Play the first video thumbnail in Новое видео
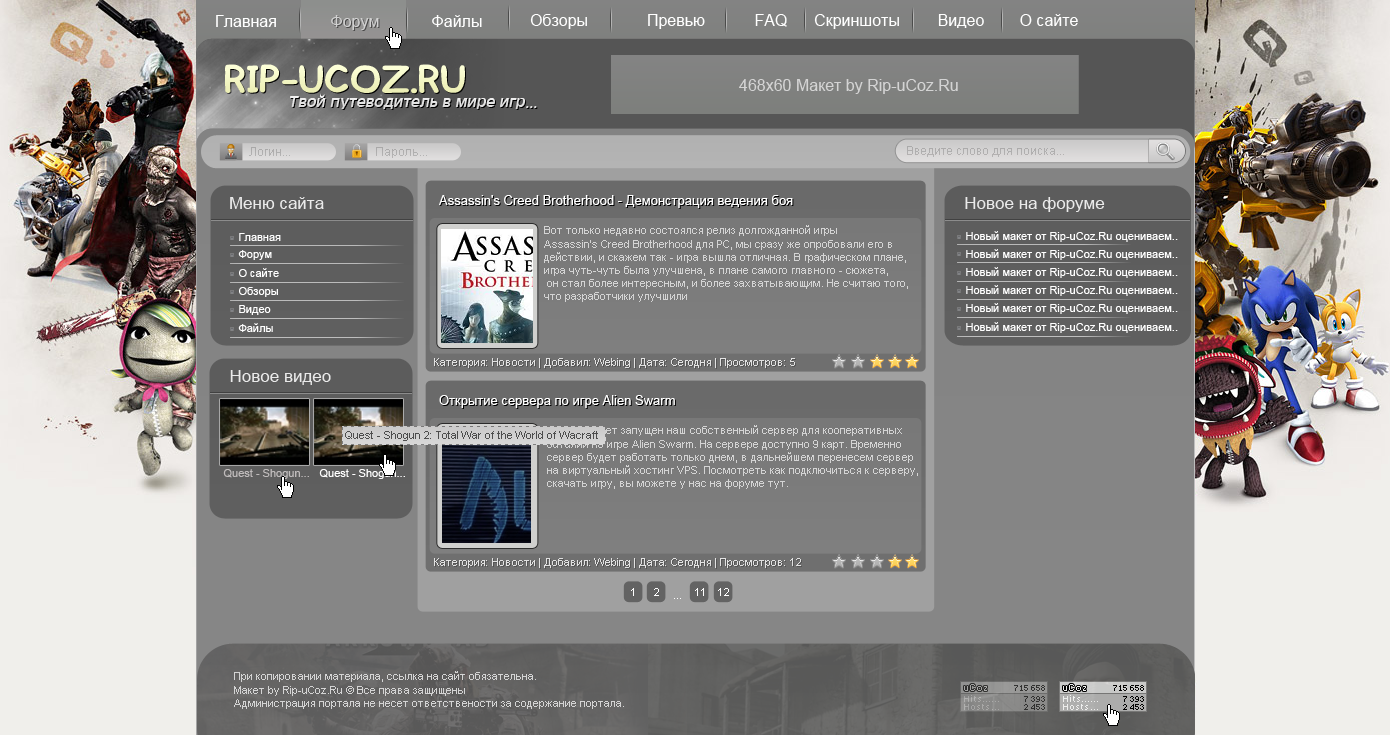 (264, 432)
